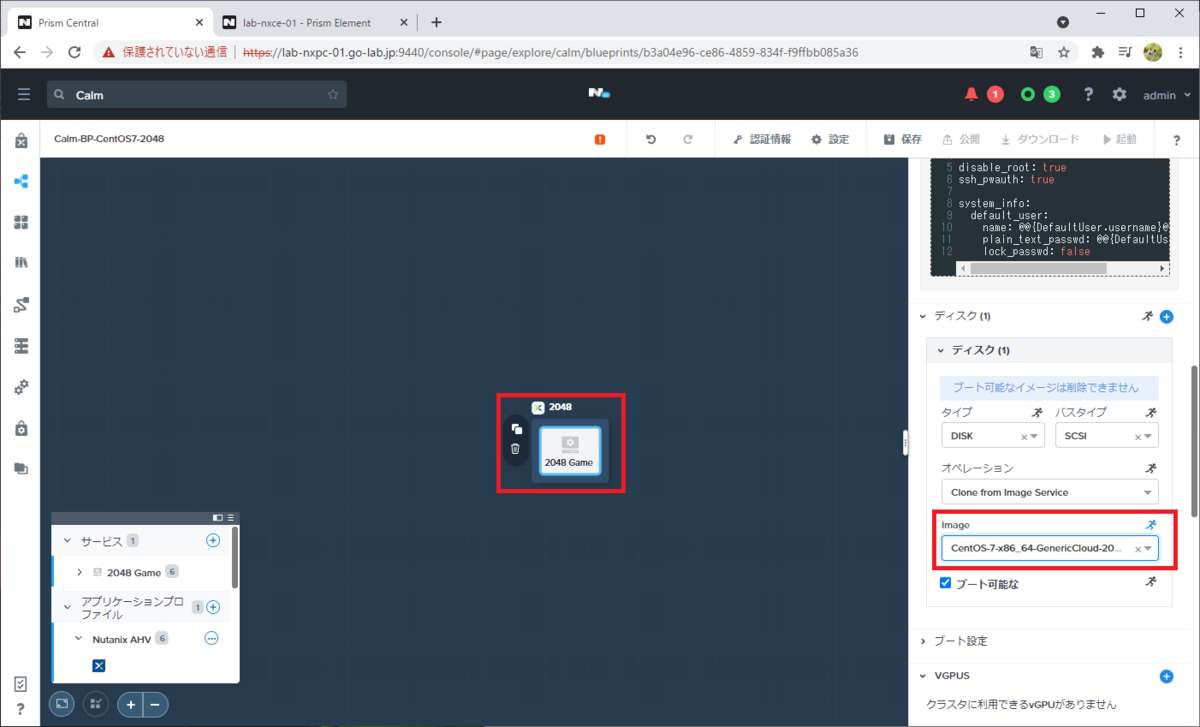Redo the blueprint change
1200x727 pixels.
(x=688, y=140)
